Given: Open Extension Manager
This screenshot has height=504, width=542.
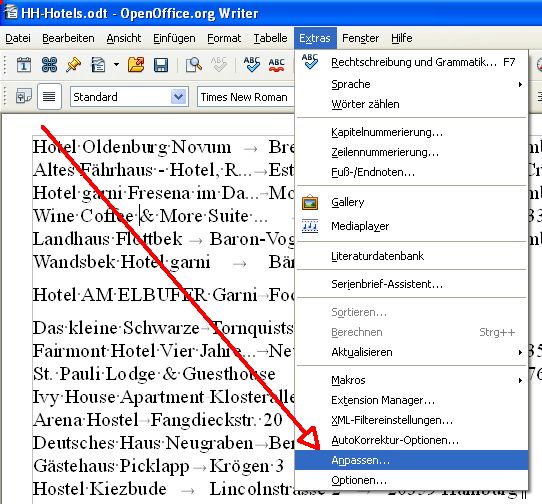Looking at the screenshot, I should pos(411,400).
